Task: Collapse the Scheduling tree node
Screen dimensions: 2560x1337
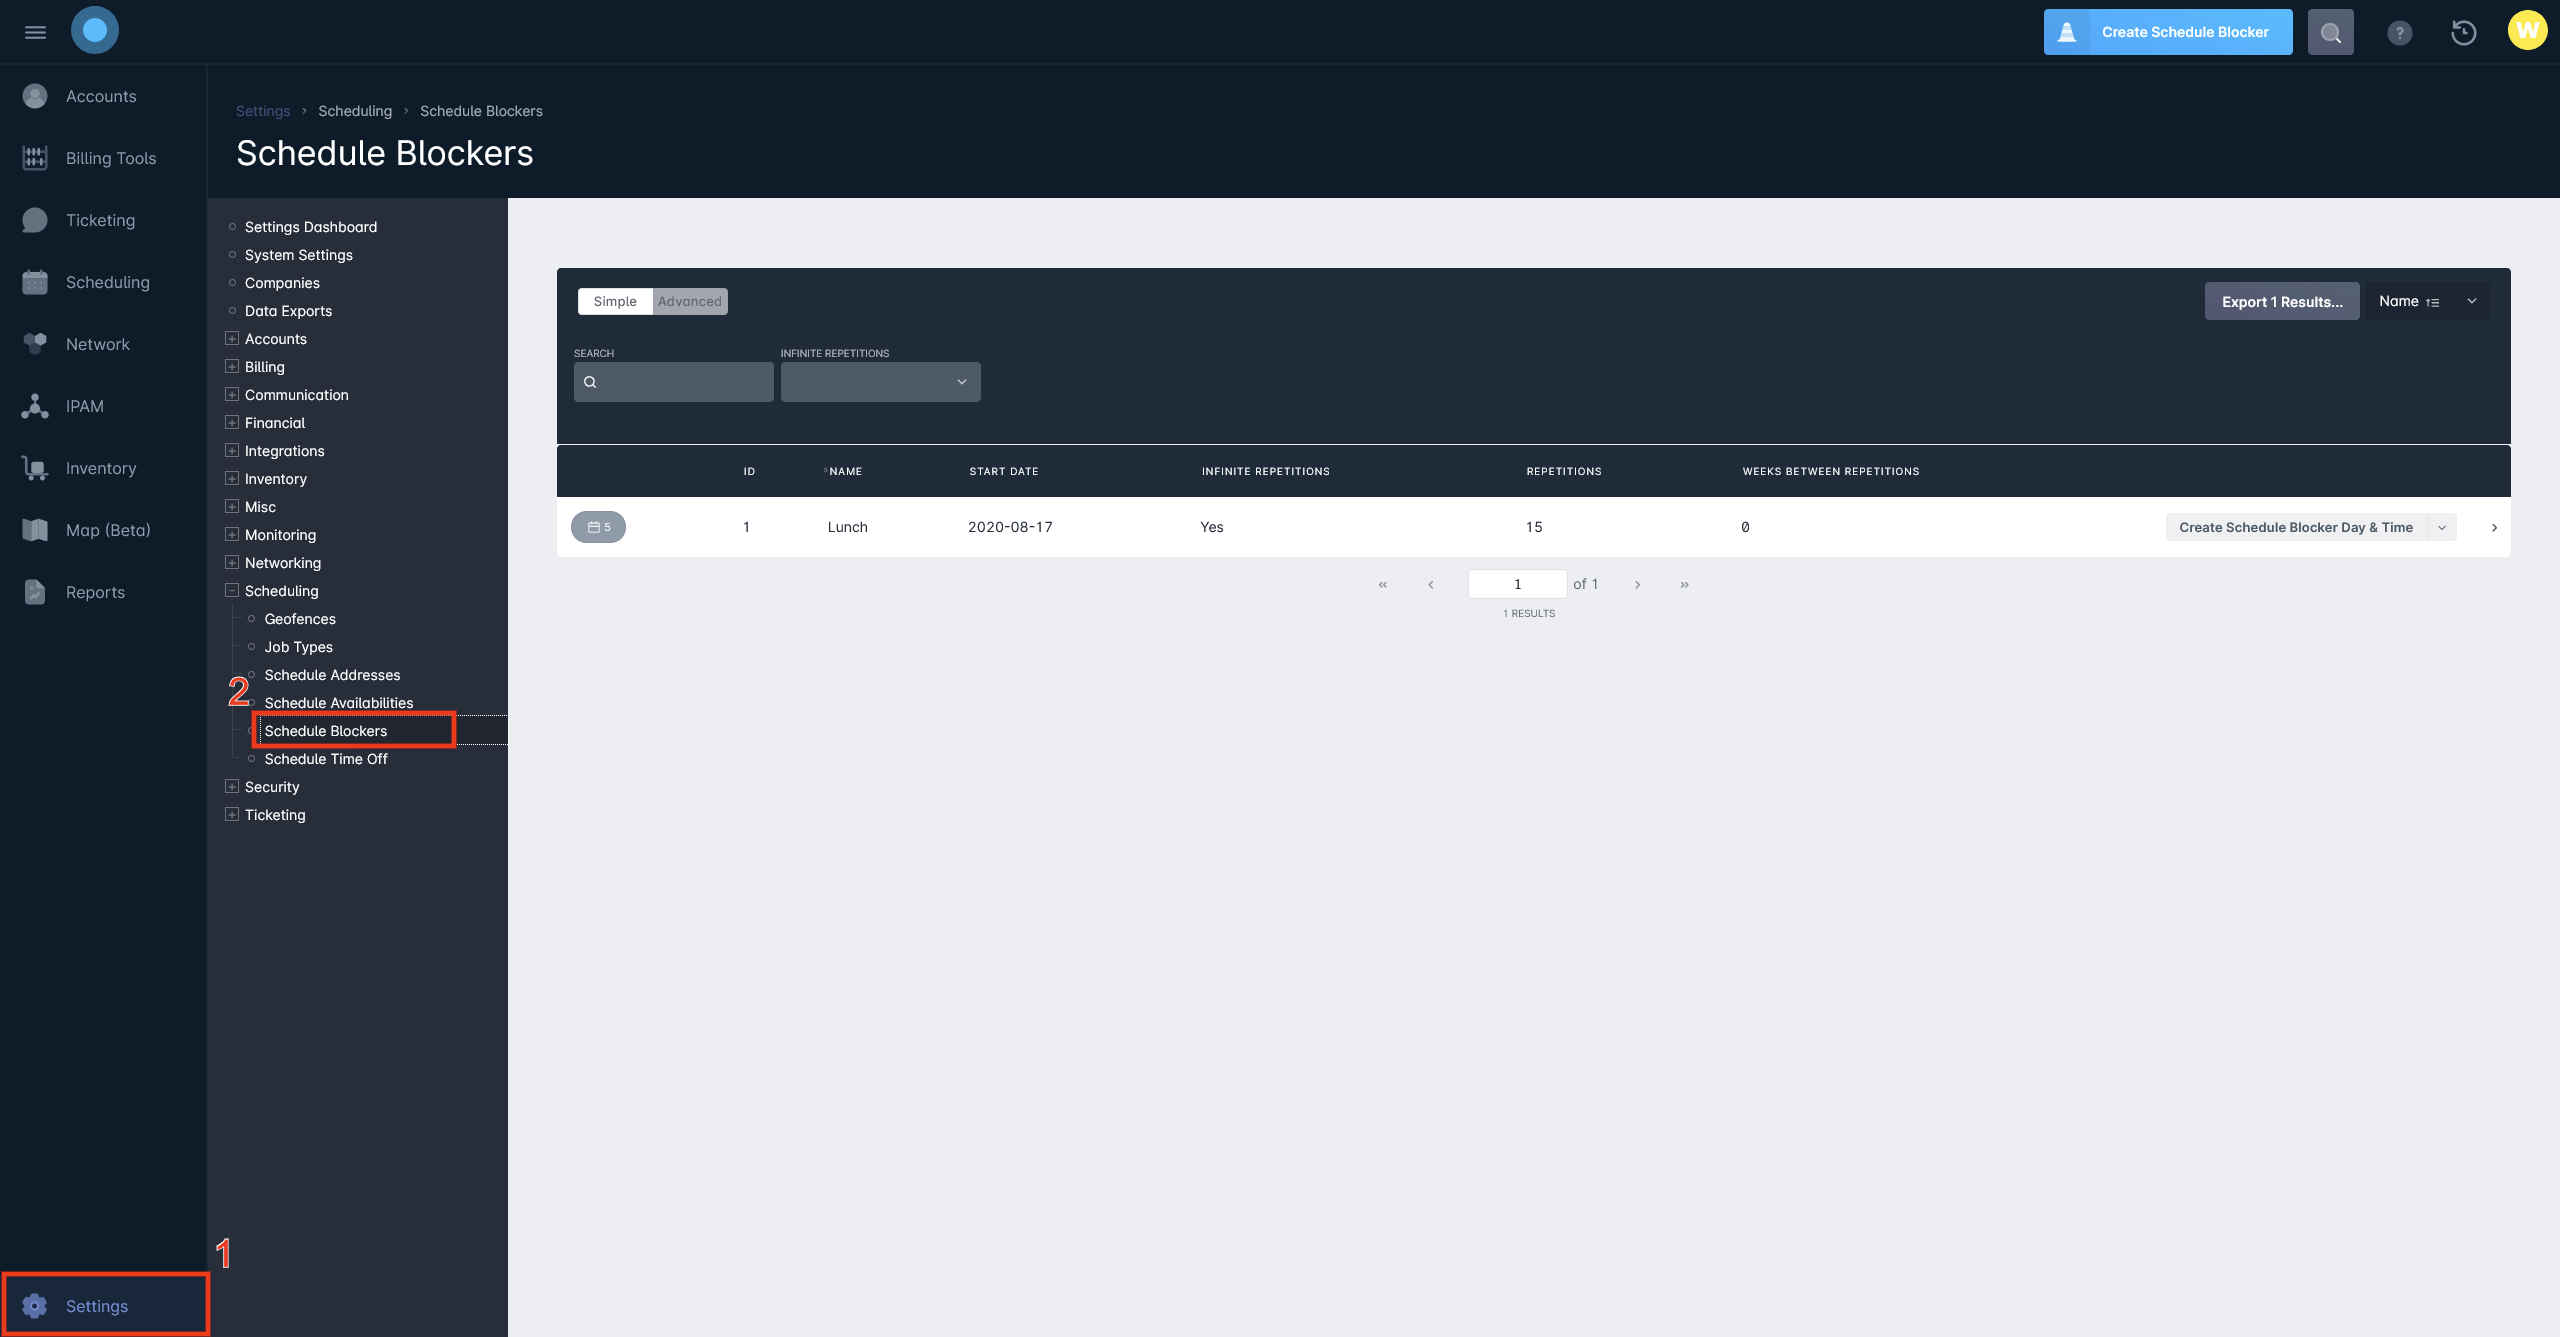Action: [x=232, y=591]
